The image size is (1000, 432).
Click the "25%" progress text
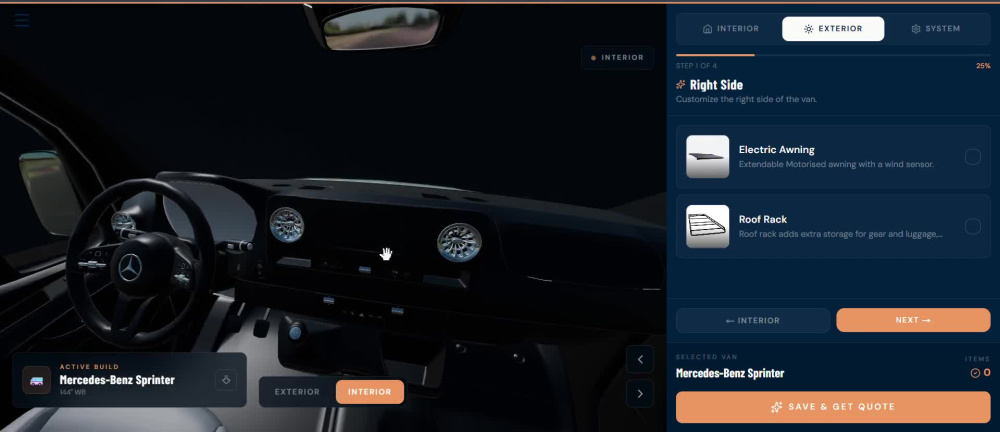[983, 66]
